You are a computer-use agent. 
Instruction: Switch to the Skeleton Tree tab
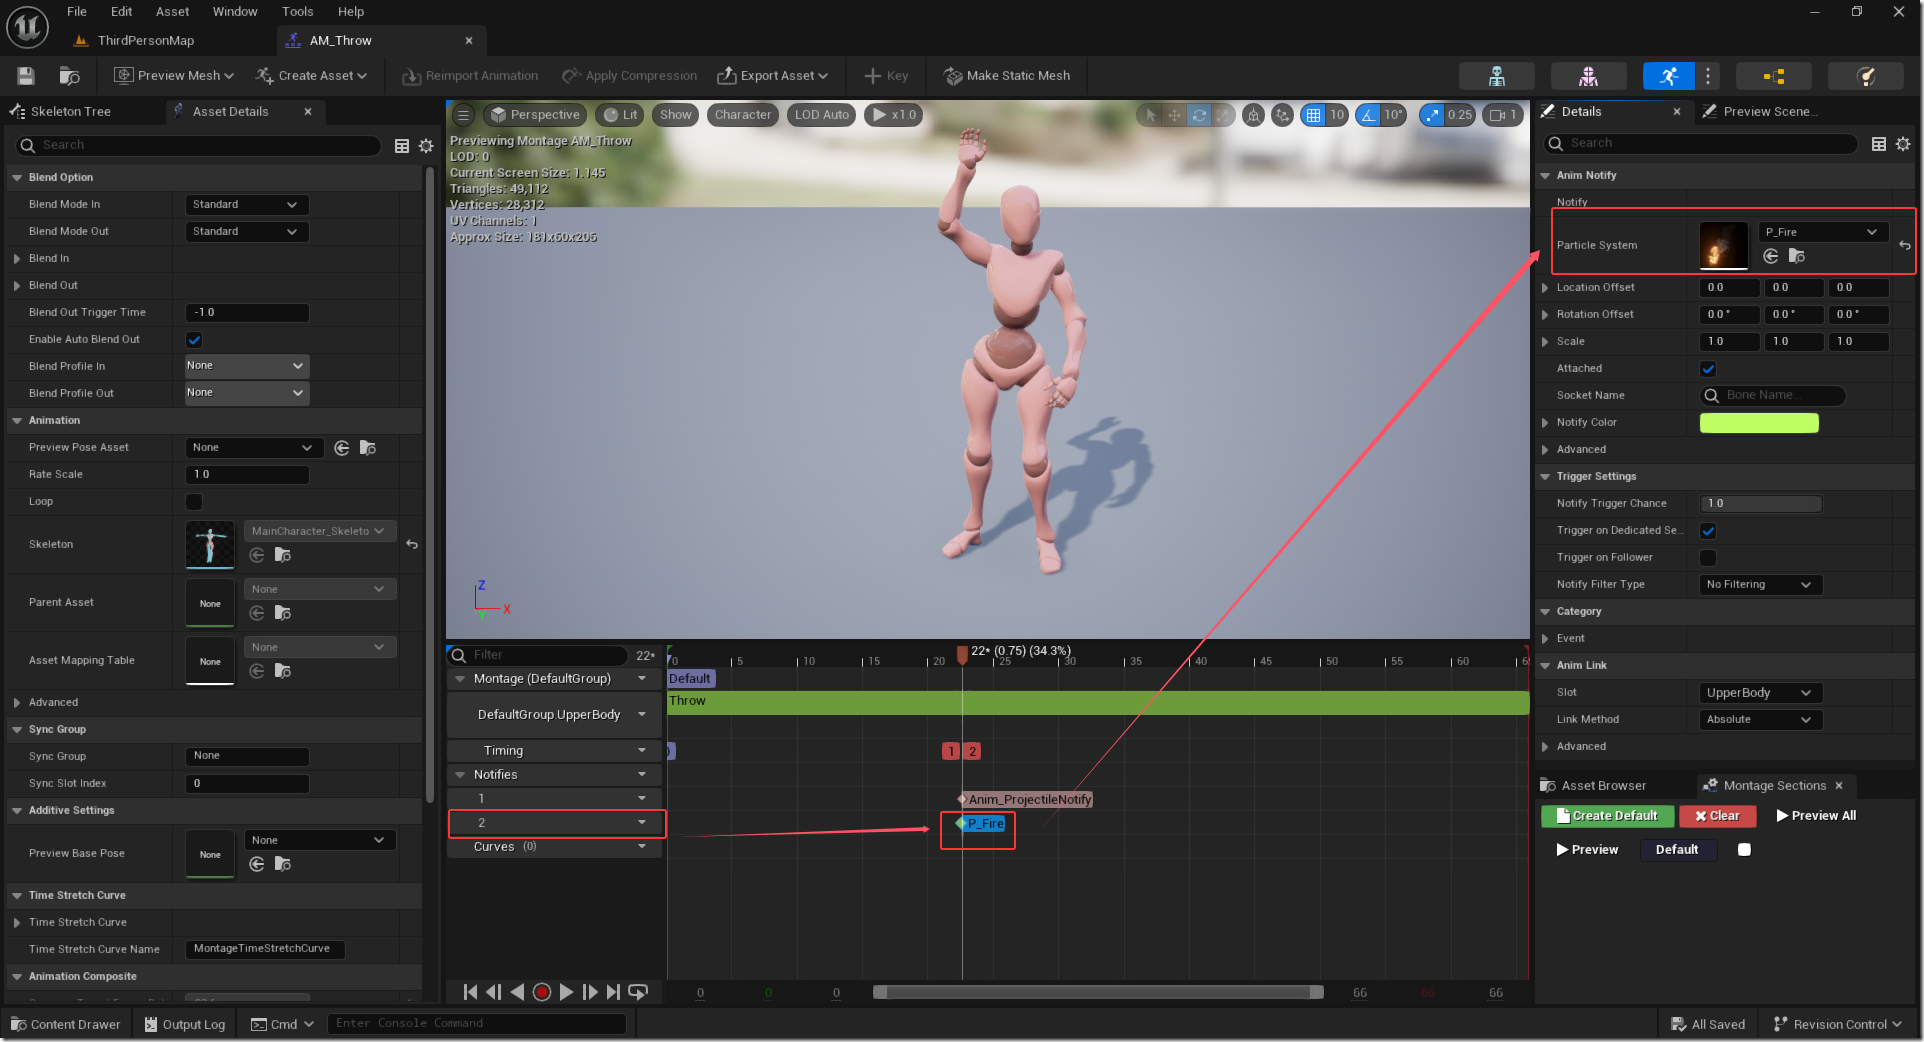70,112
